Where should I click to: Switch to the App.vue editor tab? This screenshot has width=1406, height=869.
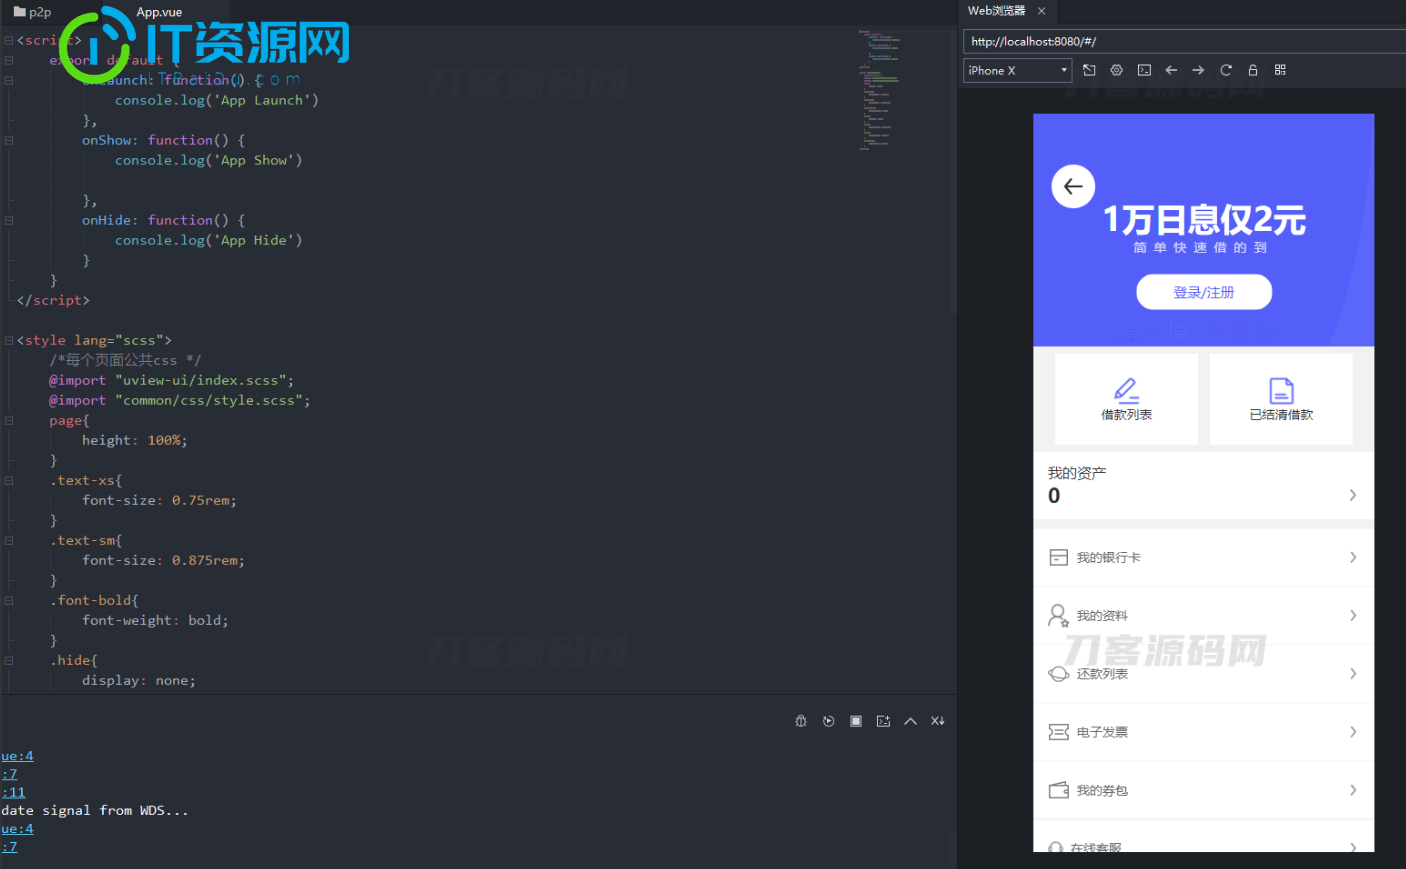click(x=159, y=12)
